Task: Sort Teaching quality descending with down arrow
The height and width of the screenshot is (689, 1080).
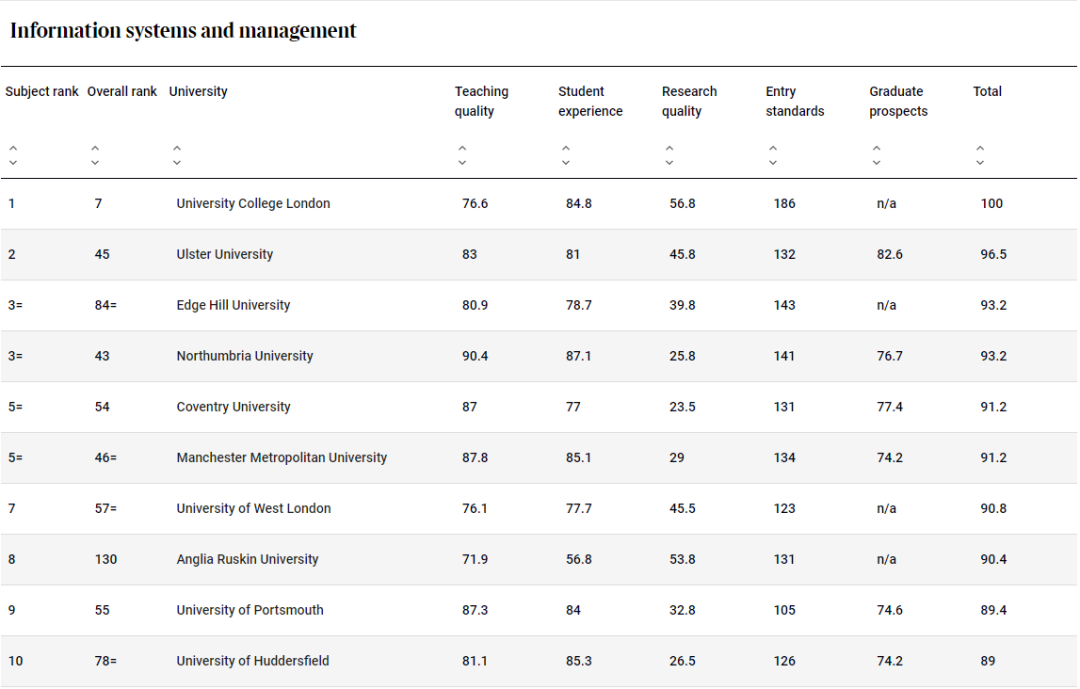Action: pos(462,163)
